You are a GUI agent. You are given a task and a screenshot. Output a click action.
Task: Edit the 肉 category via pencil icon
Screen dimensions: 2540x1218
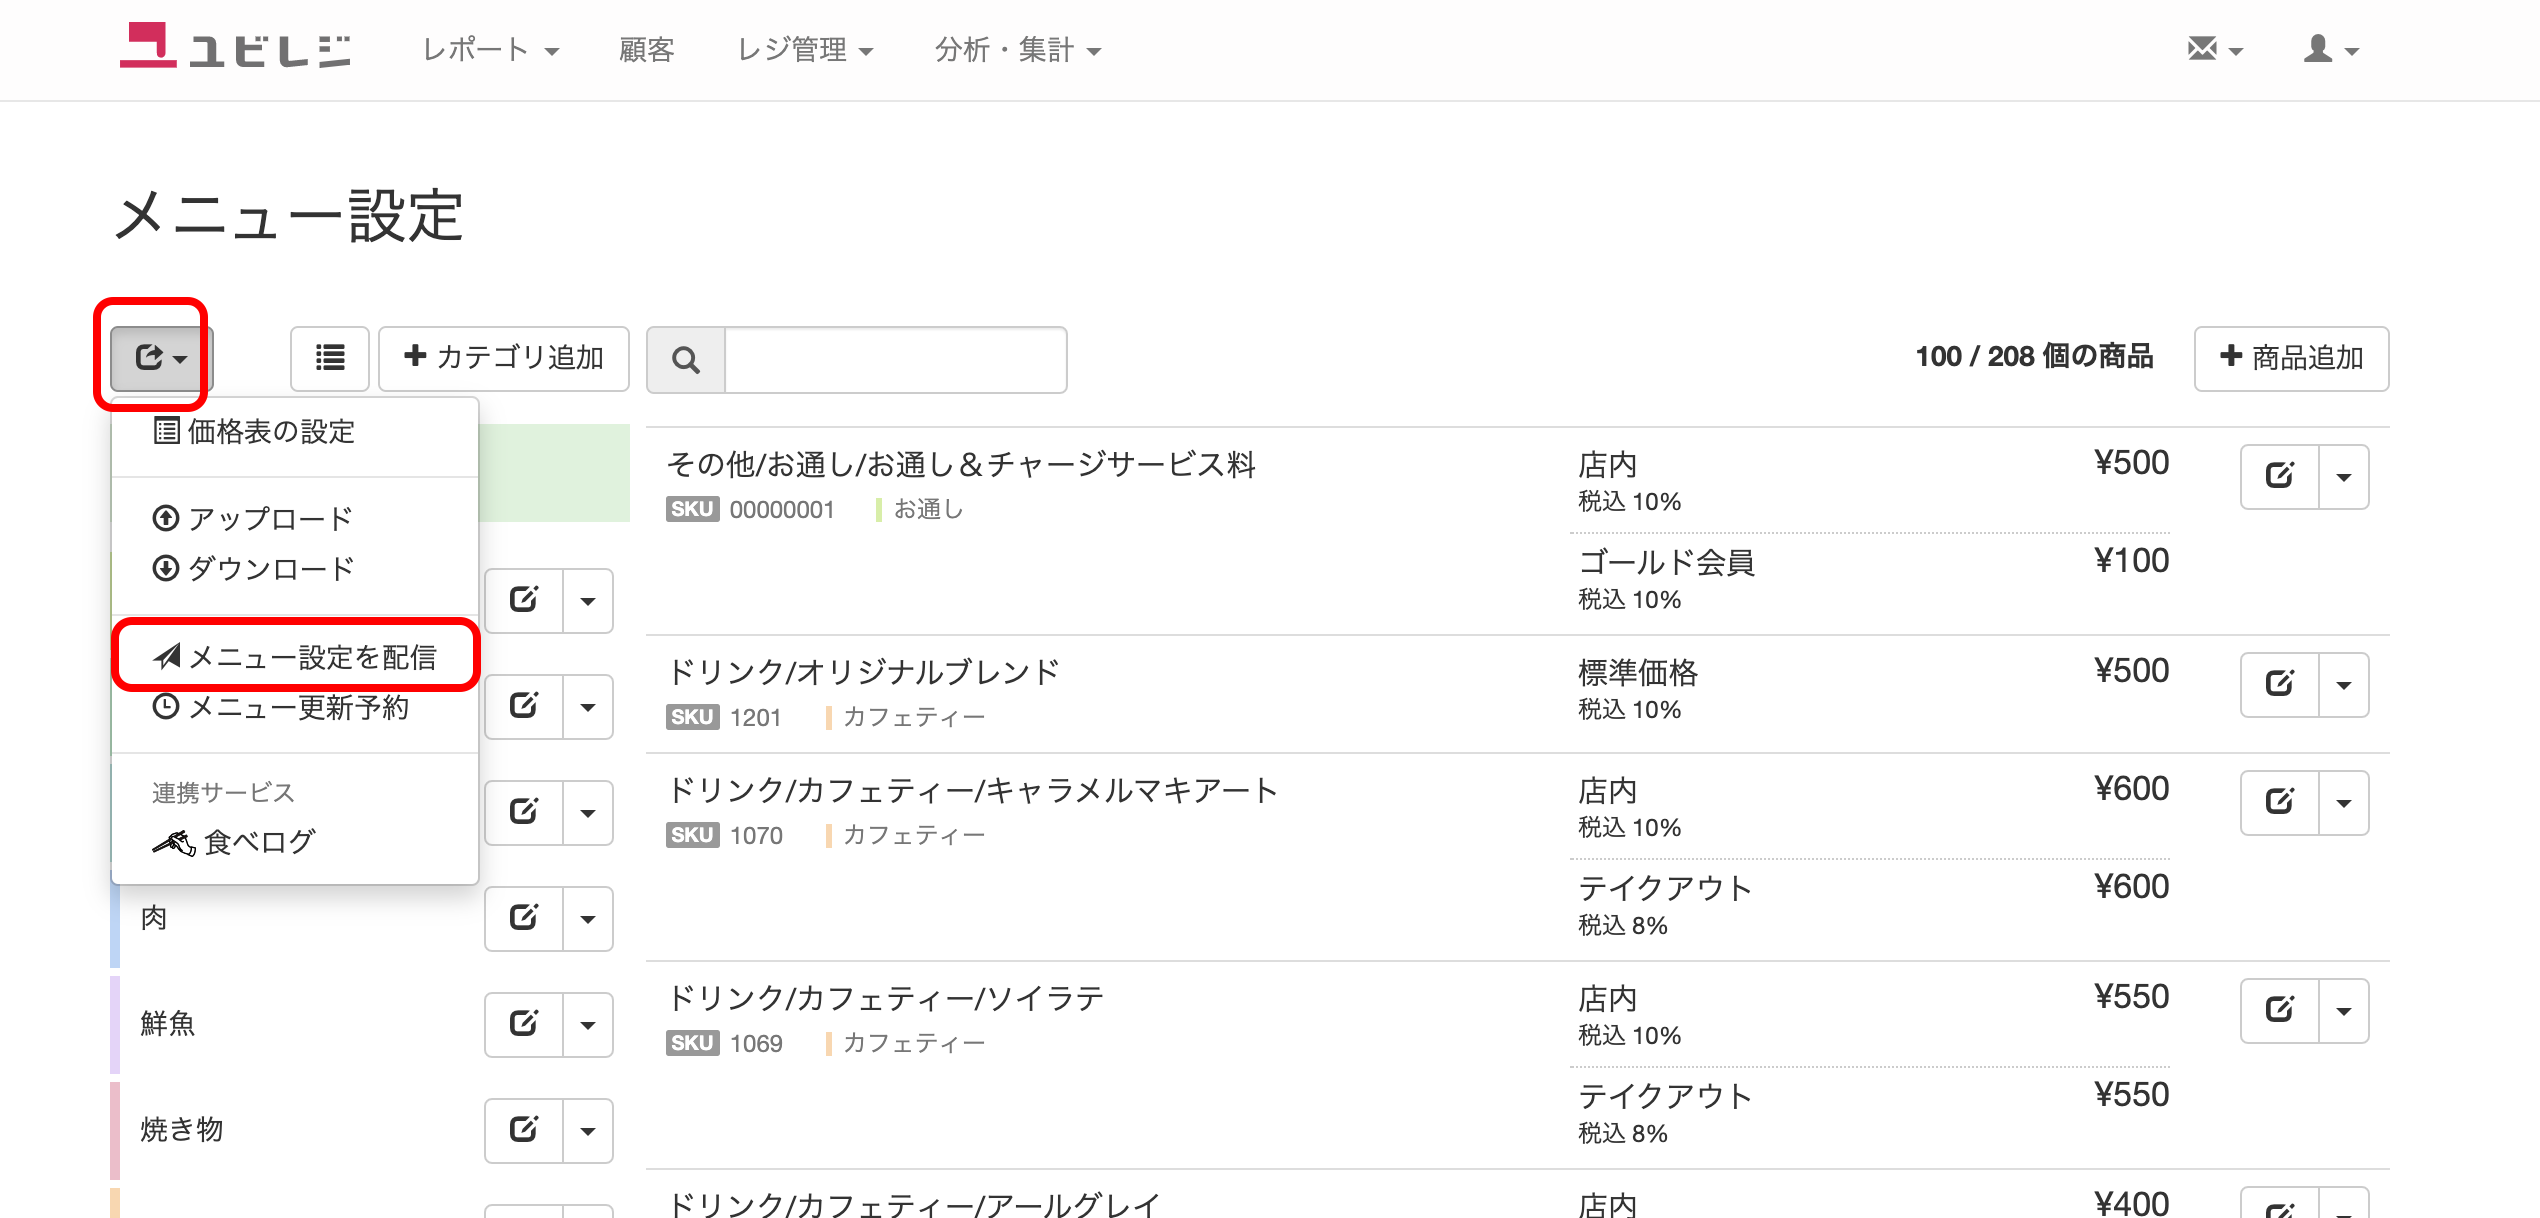click(524, 918)
